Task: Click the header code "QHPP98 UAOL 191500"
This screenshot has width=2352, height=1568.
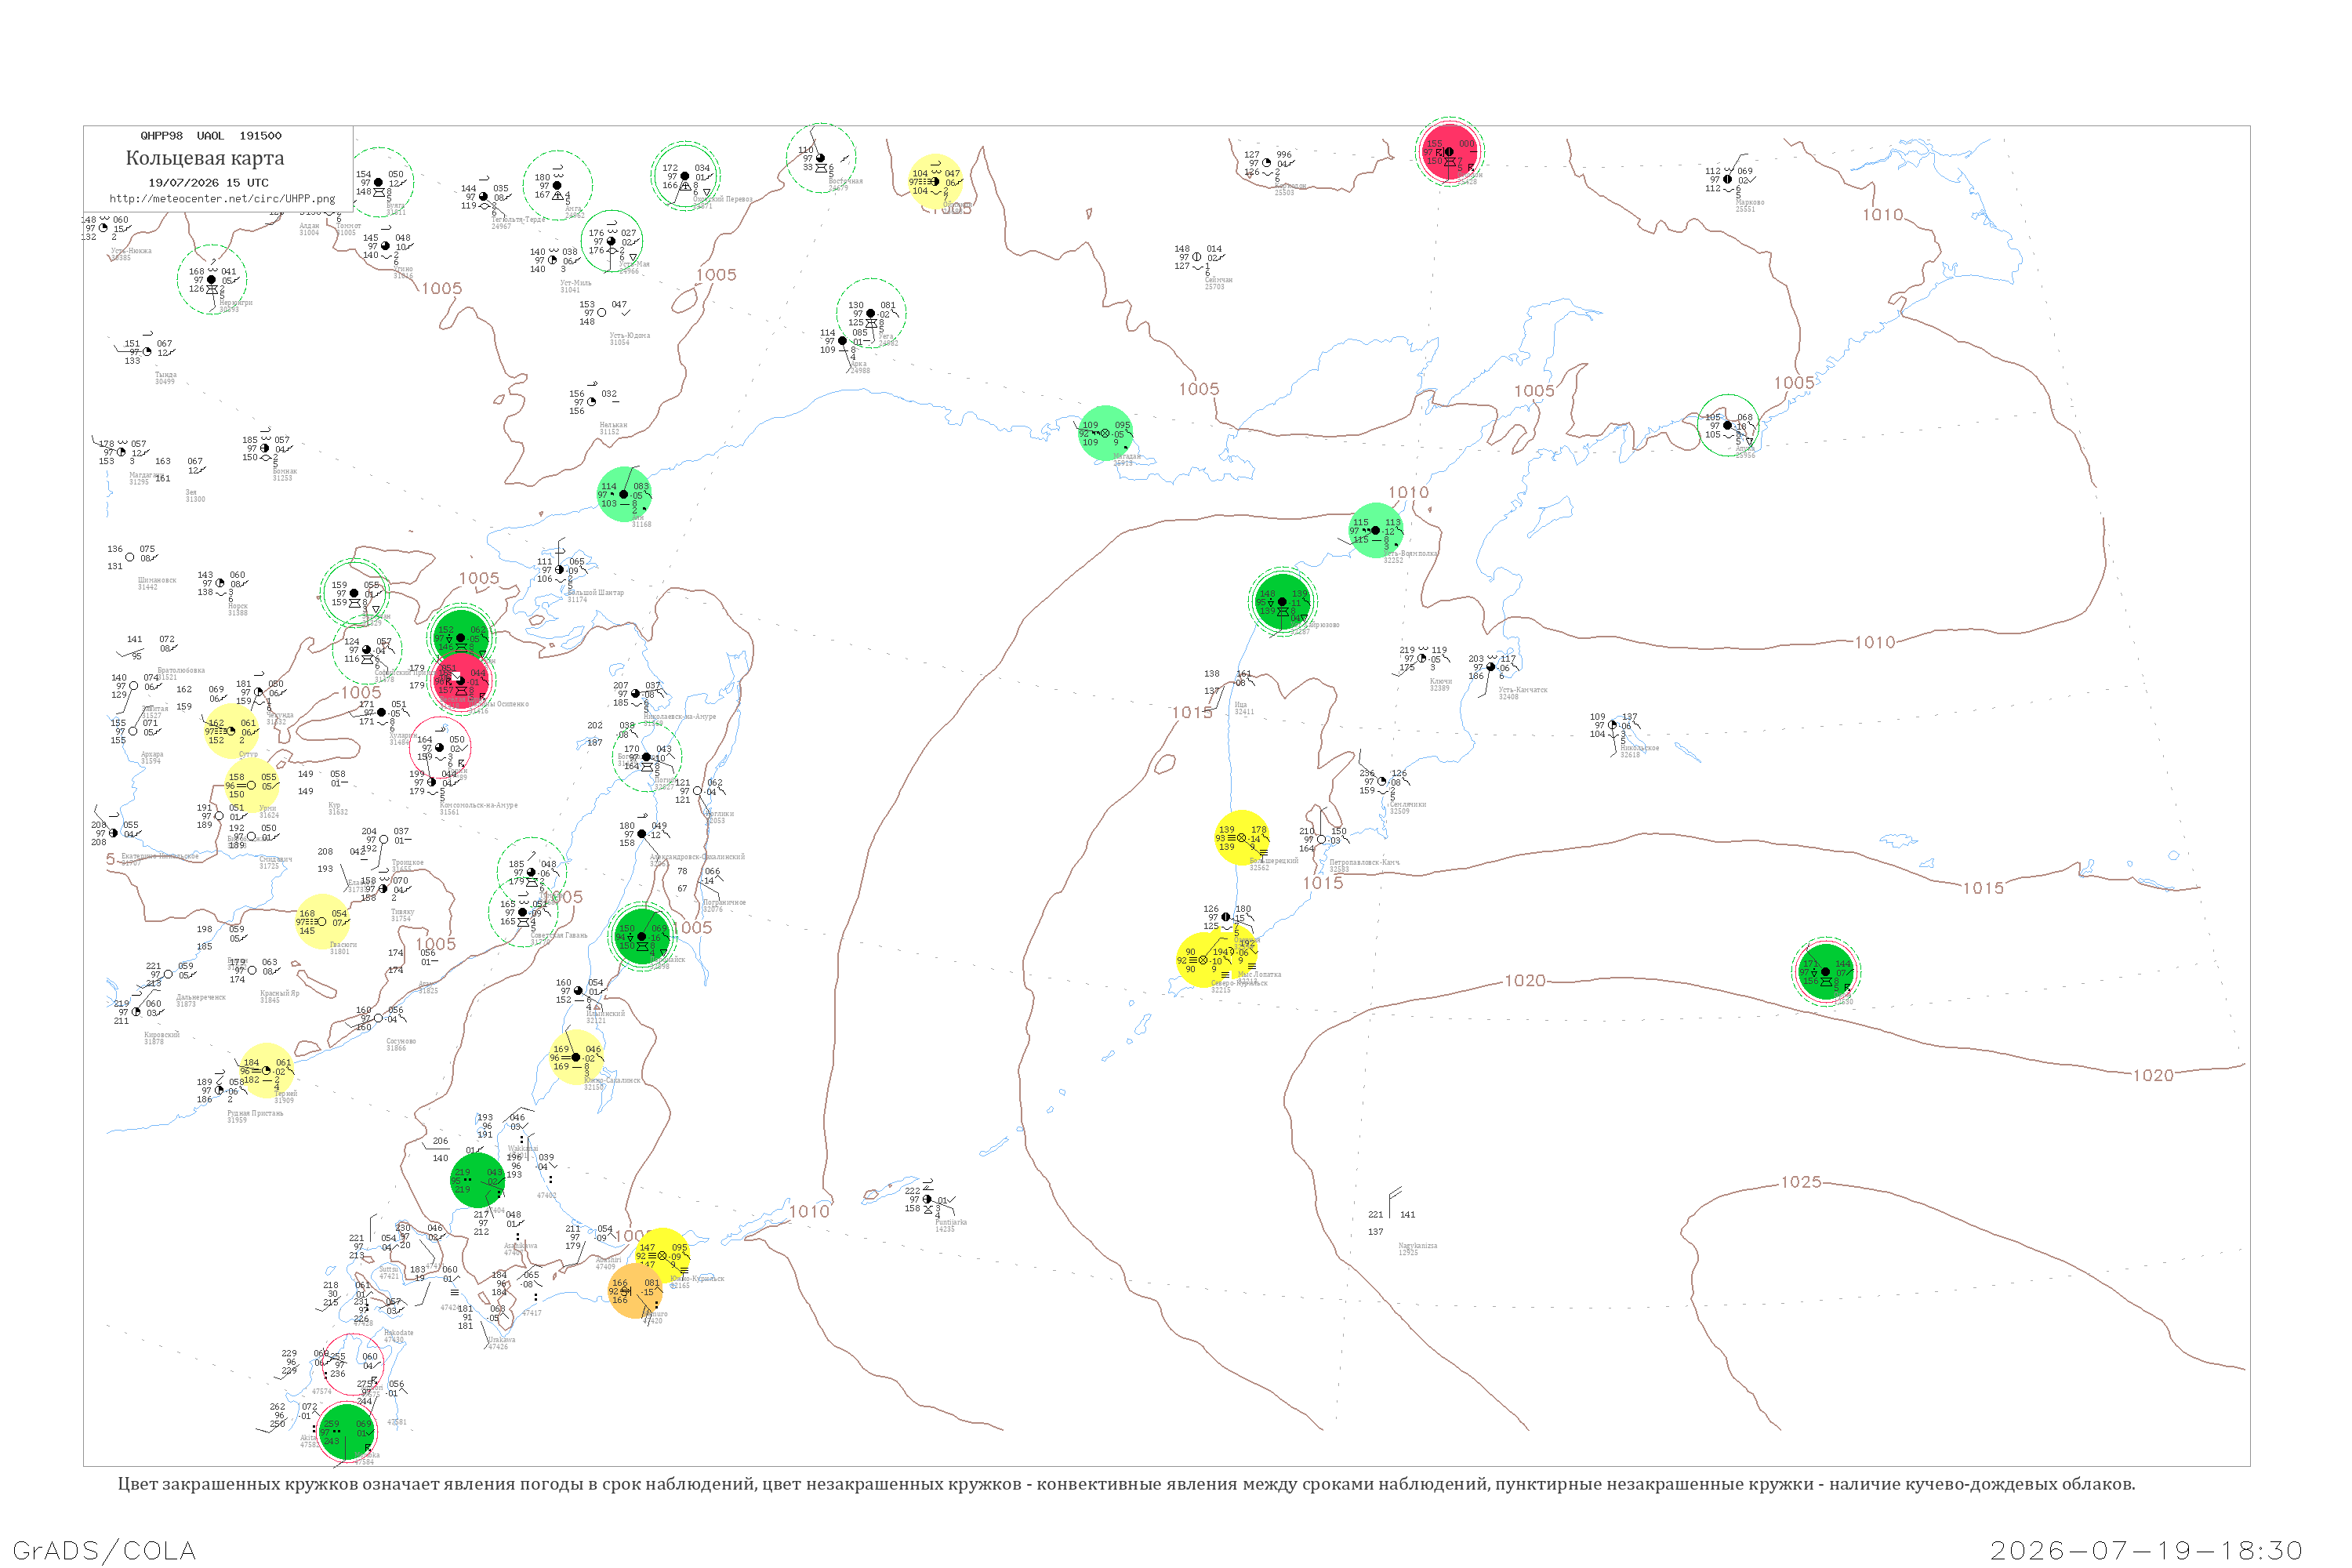Action: tap(211, 136)
